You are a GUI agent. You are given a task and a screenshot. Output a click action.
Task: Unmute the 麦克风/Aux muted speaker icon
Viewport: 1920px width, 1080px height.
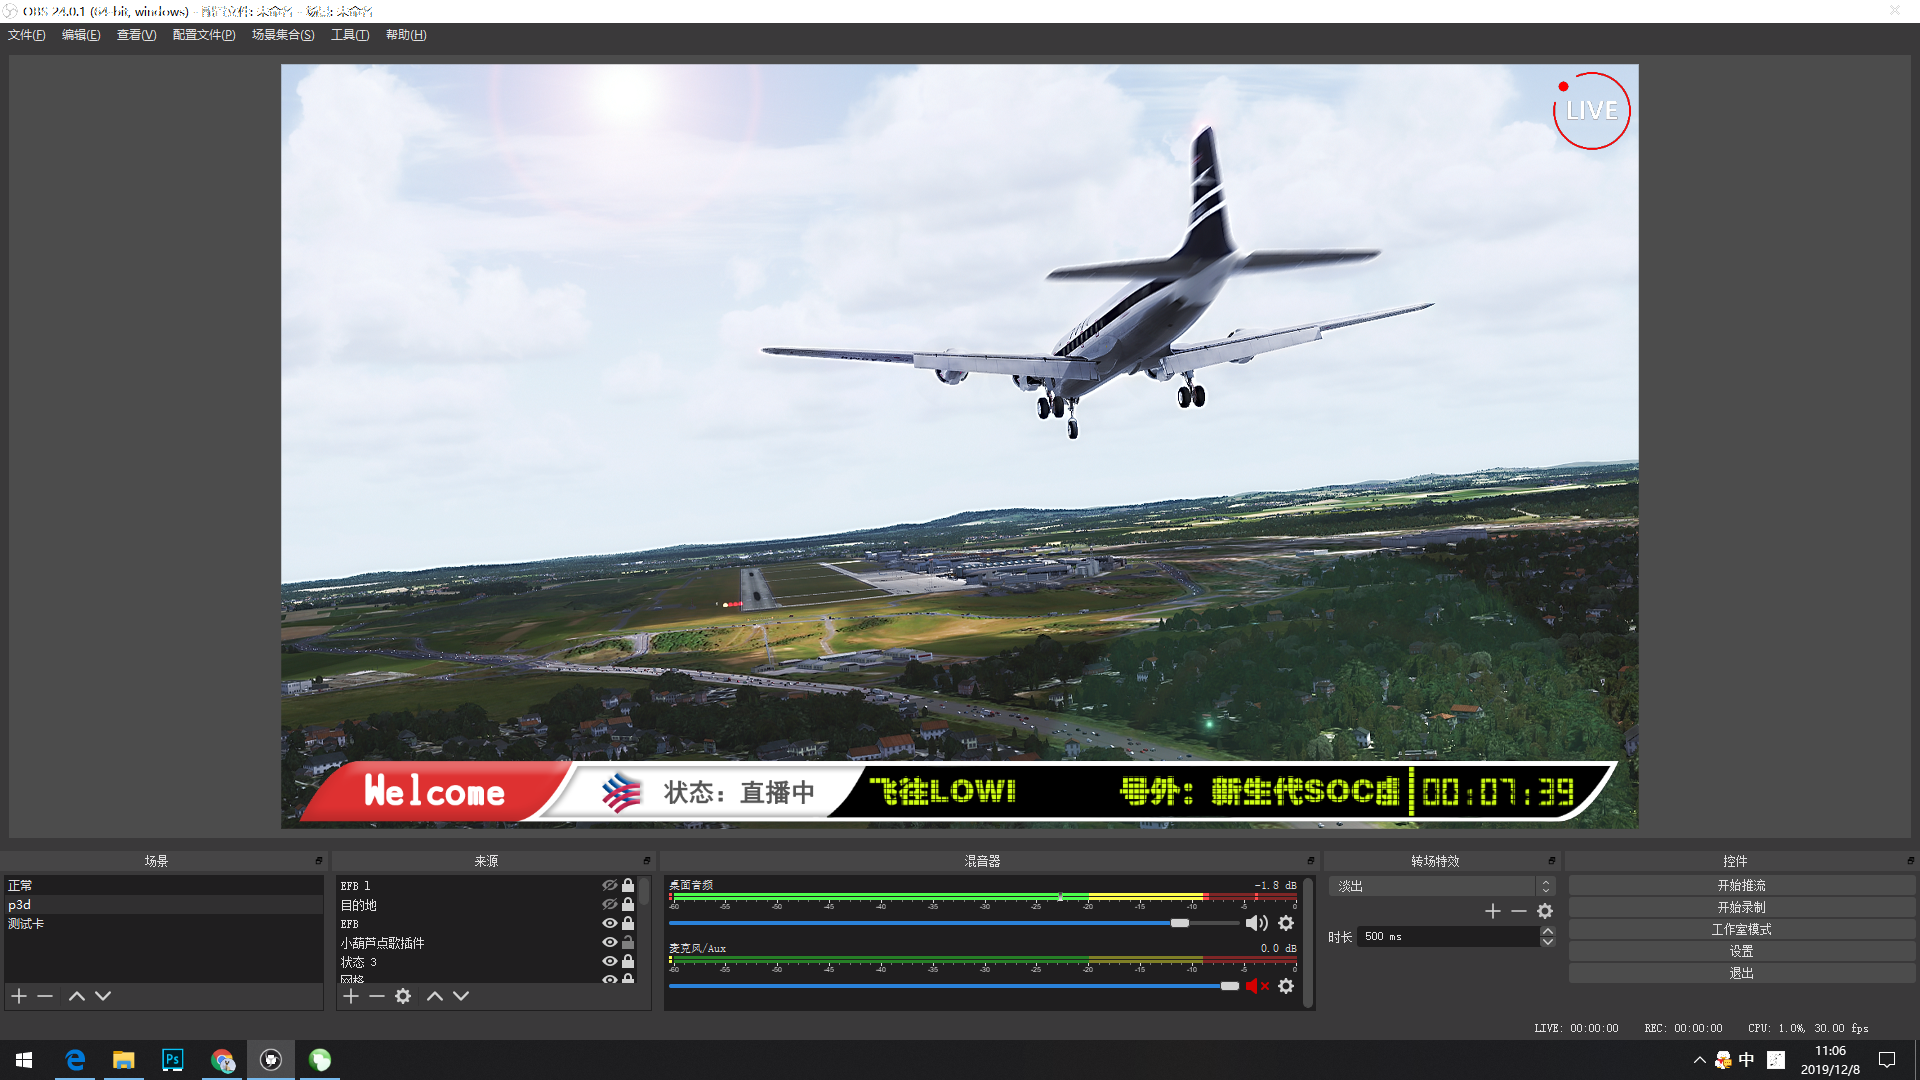1256,986
